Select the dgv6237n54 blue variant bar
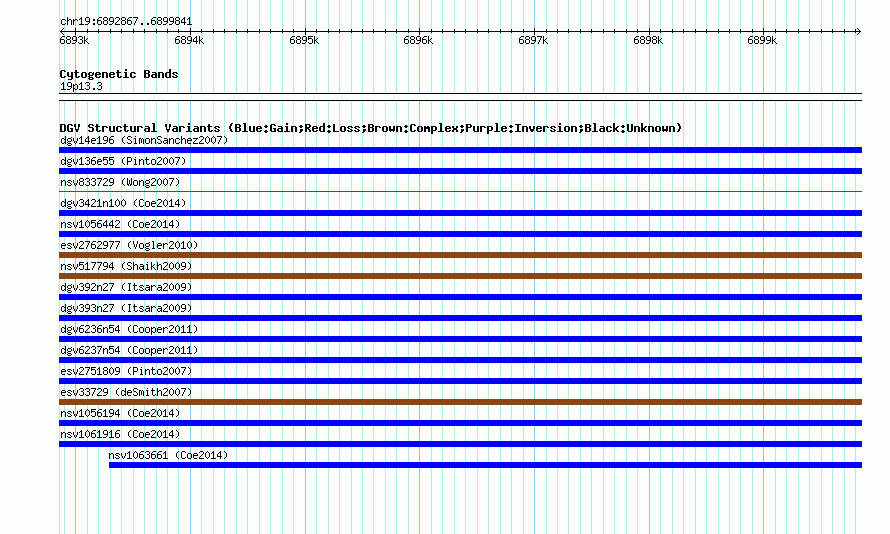890x534 pixels. click(460, 360)
